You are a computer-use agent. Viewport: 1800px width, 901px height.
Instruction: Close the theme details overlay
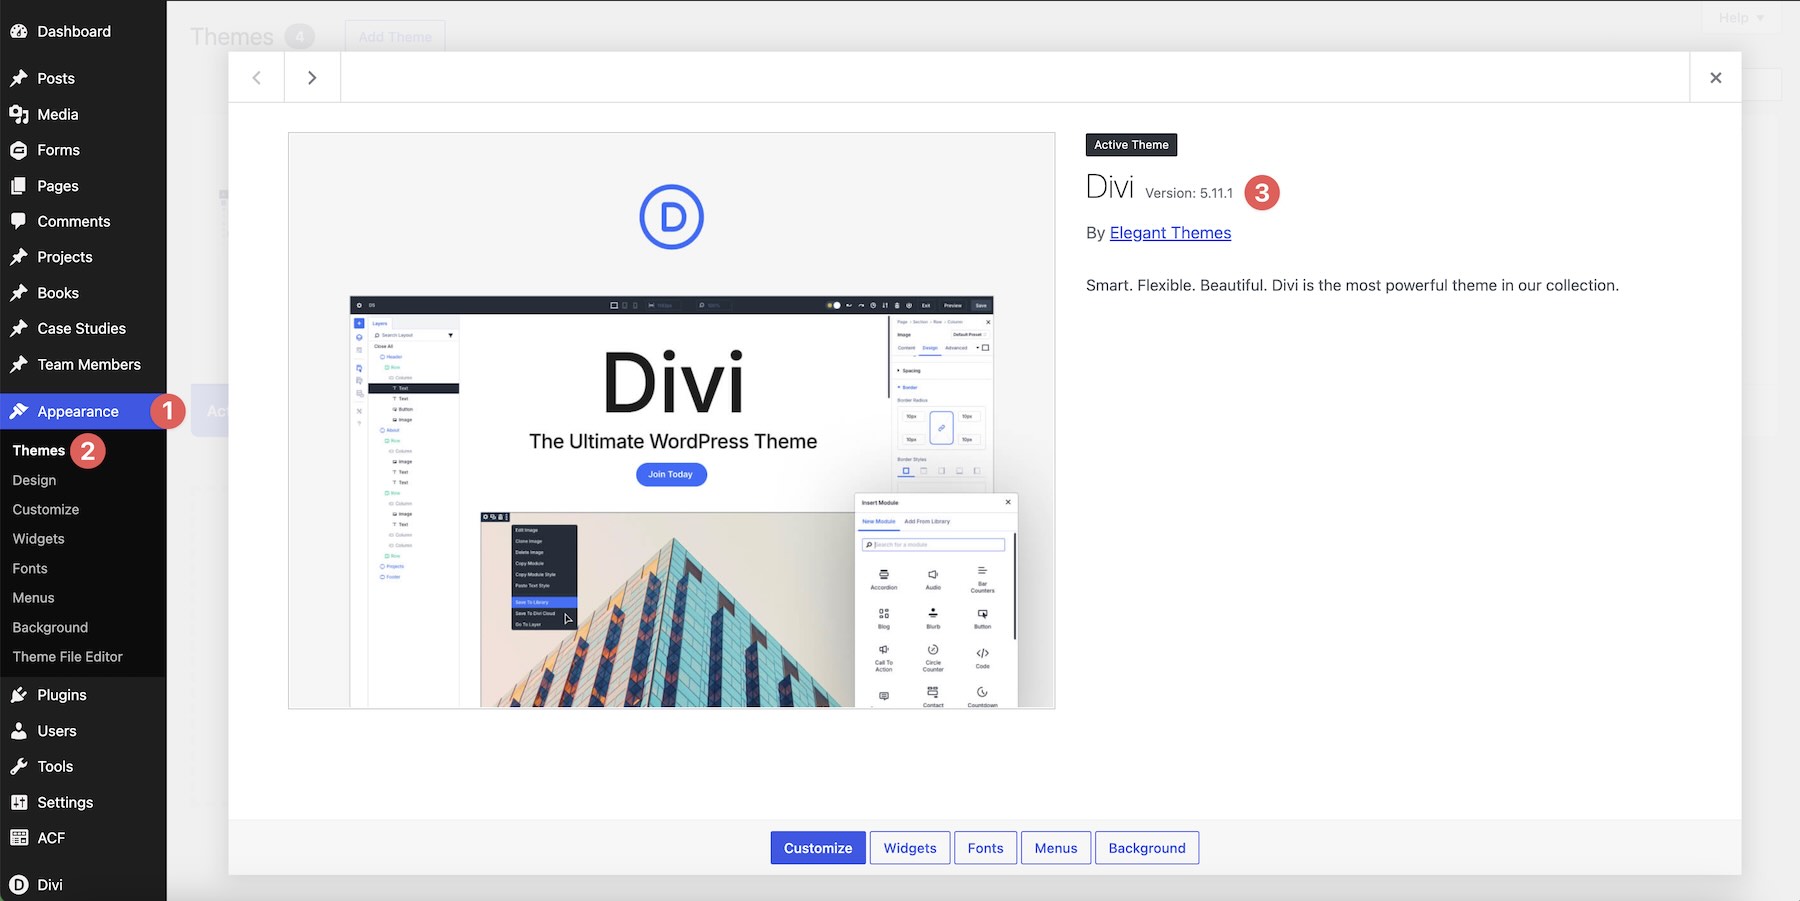[1715, 77]
